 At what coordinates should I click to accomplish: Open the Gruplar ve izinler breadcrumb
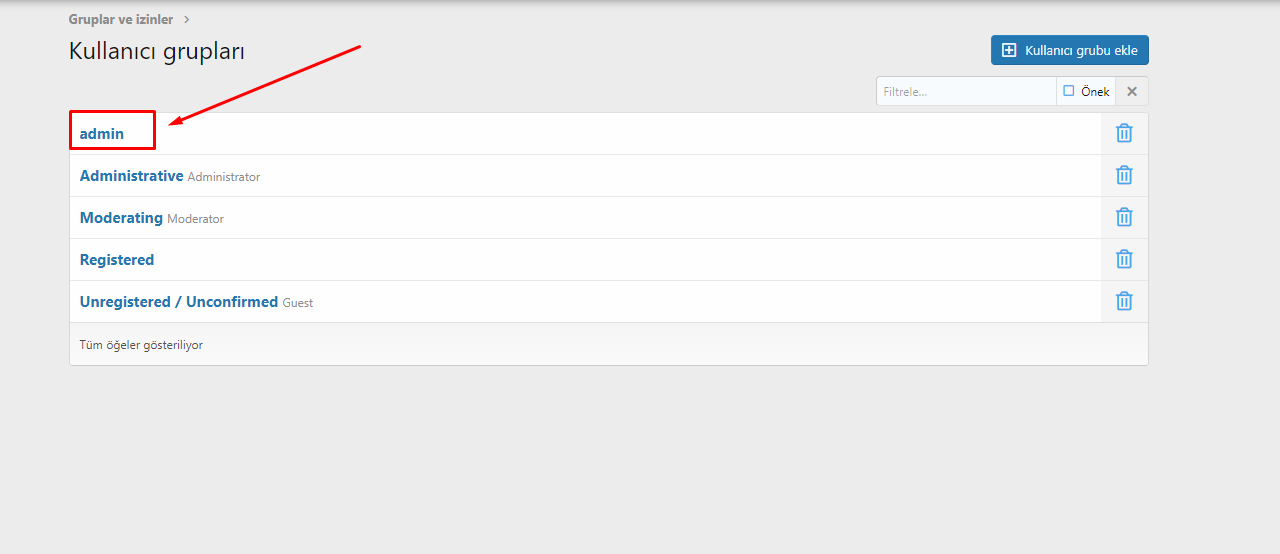click(121, 19)
